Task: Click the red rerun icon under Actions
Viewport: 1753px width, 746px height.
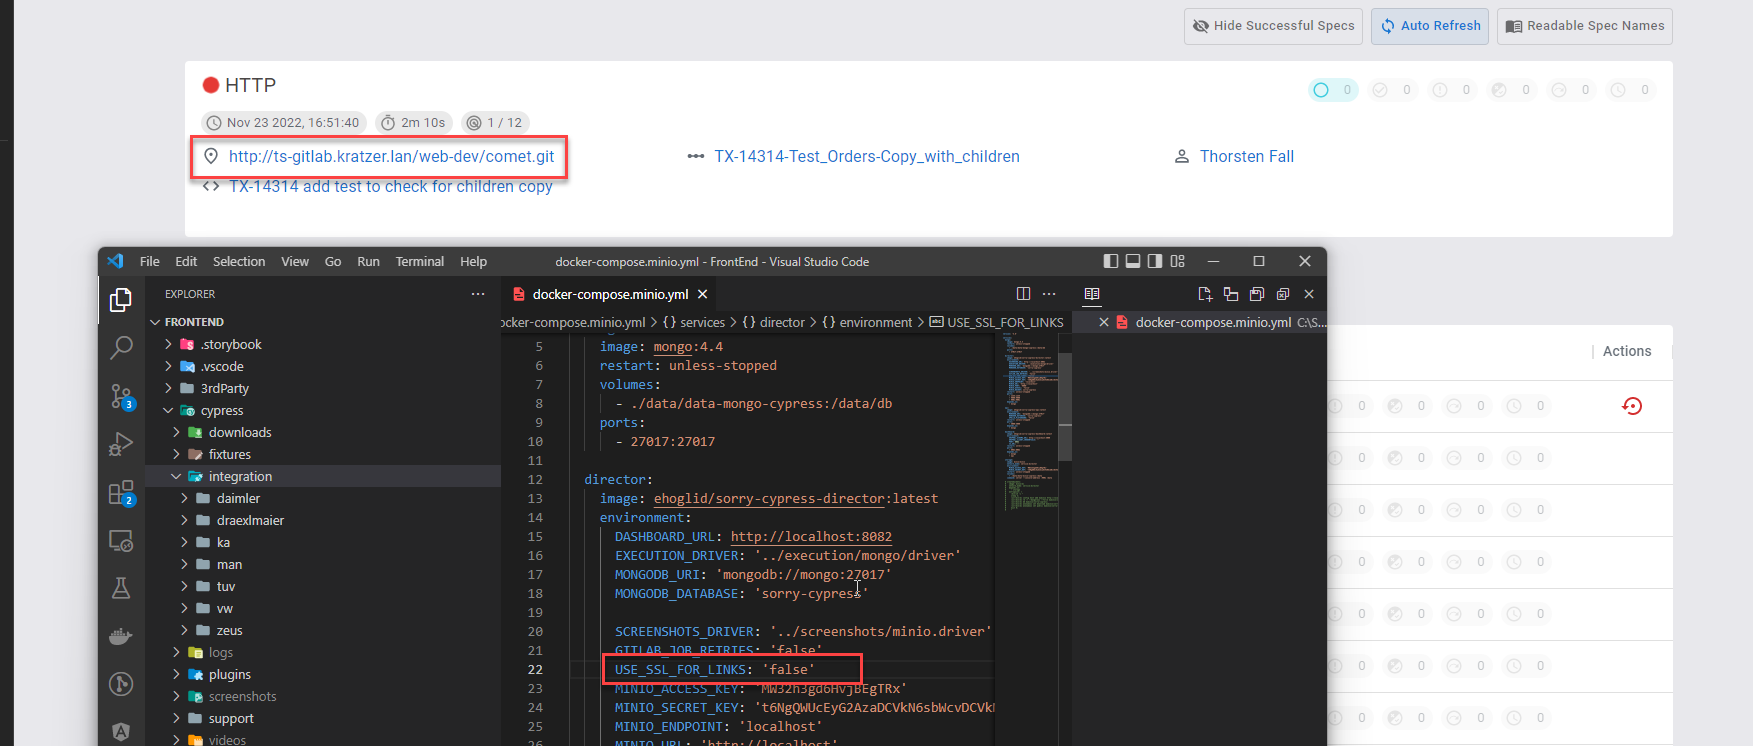Action: tap(1632, 406)
